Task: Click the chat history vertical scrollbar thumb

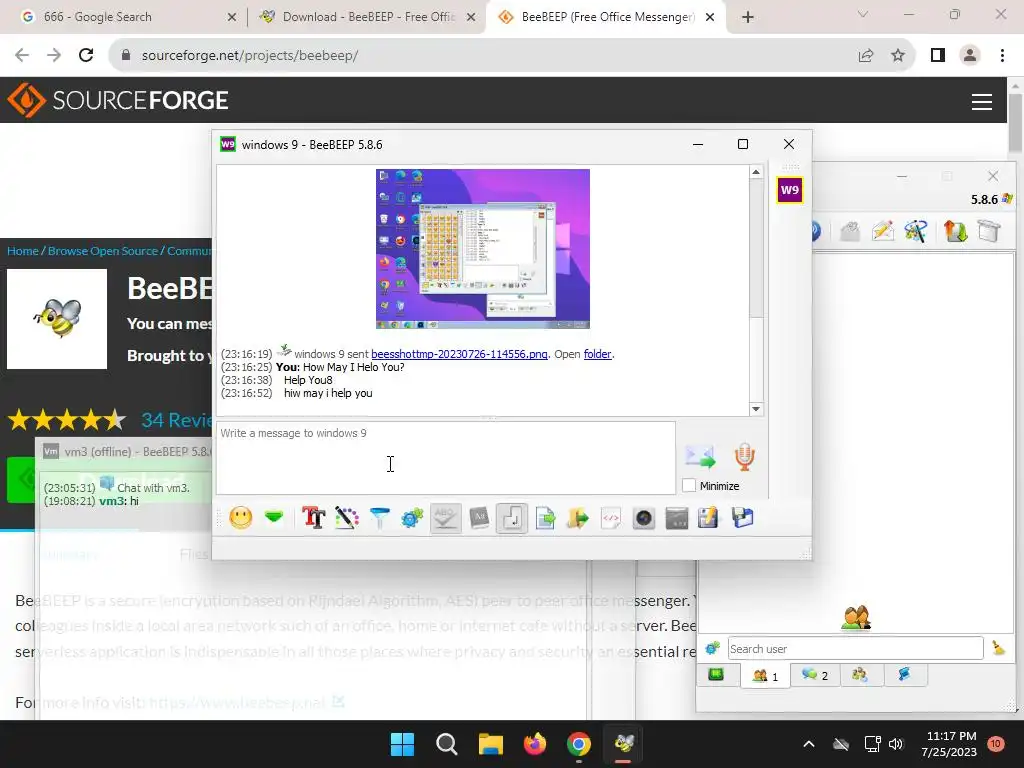Action: coord(756,248)
